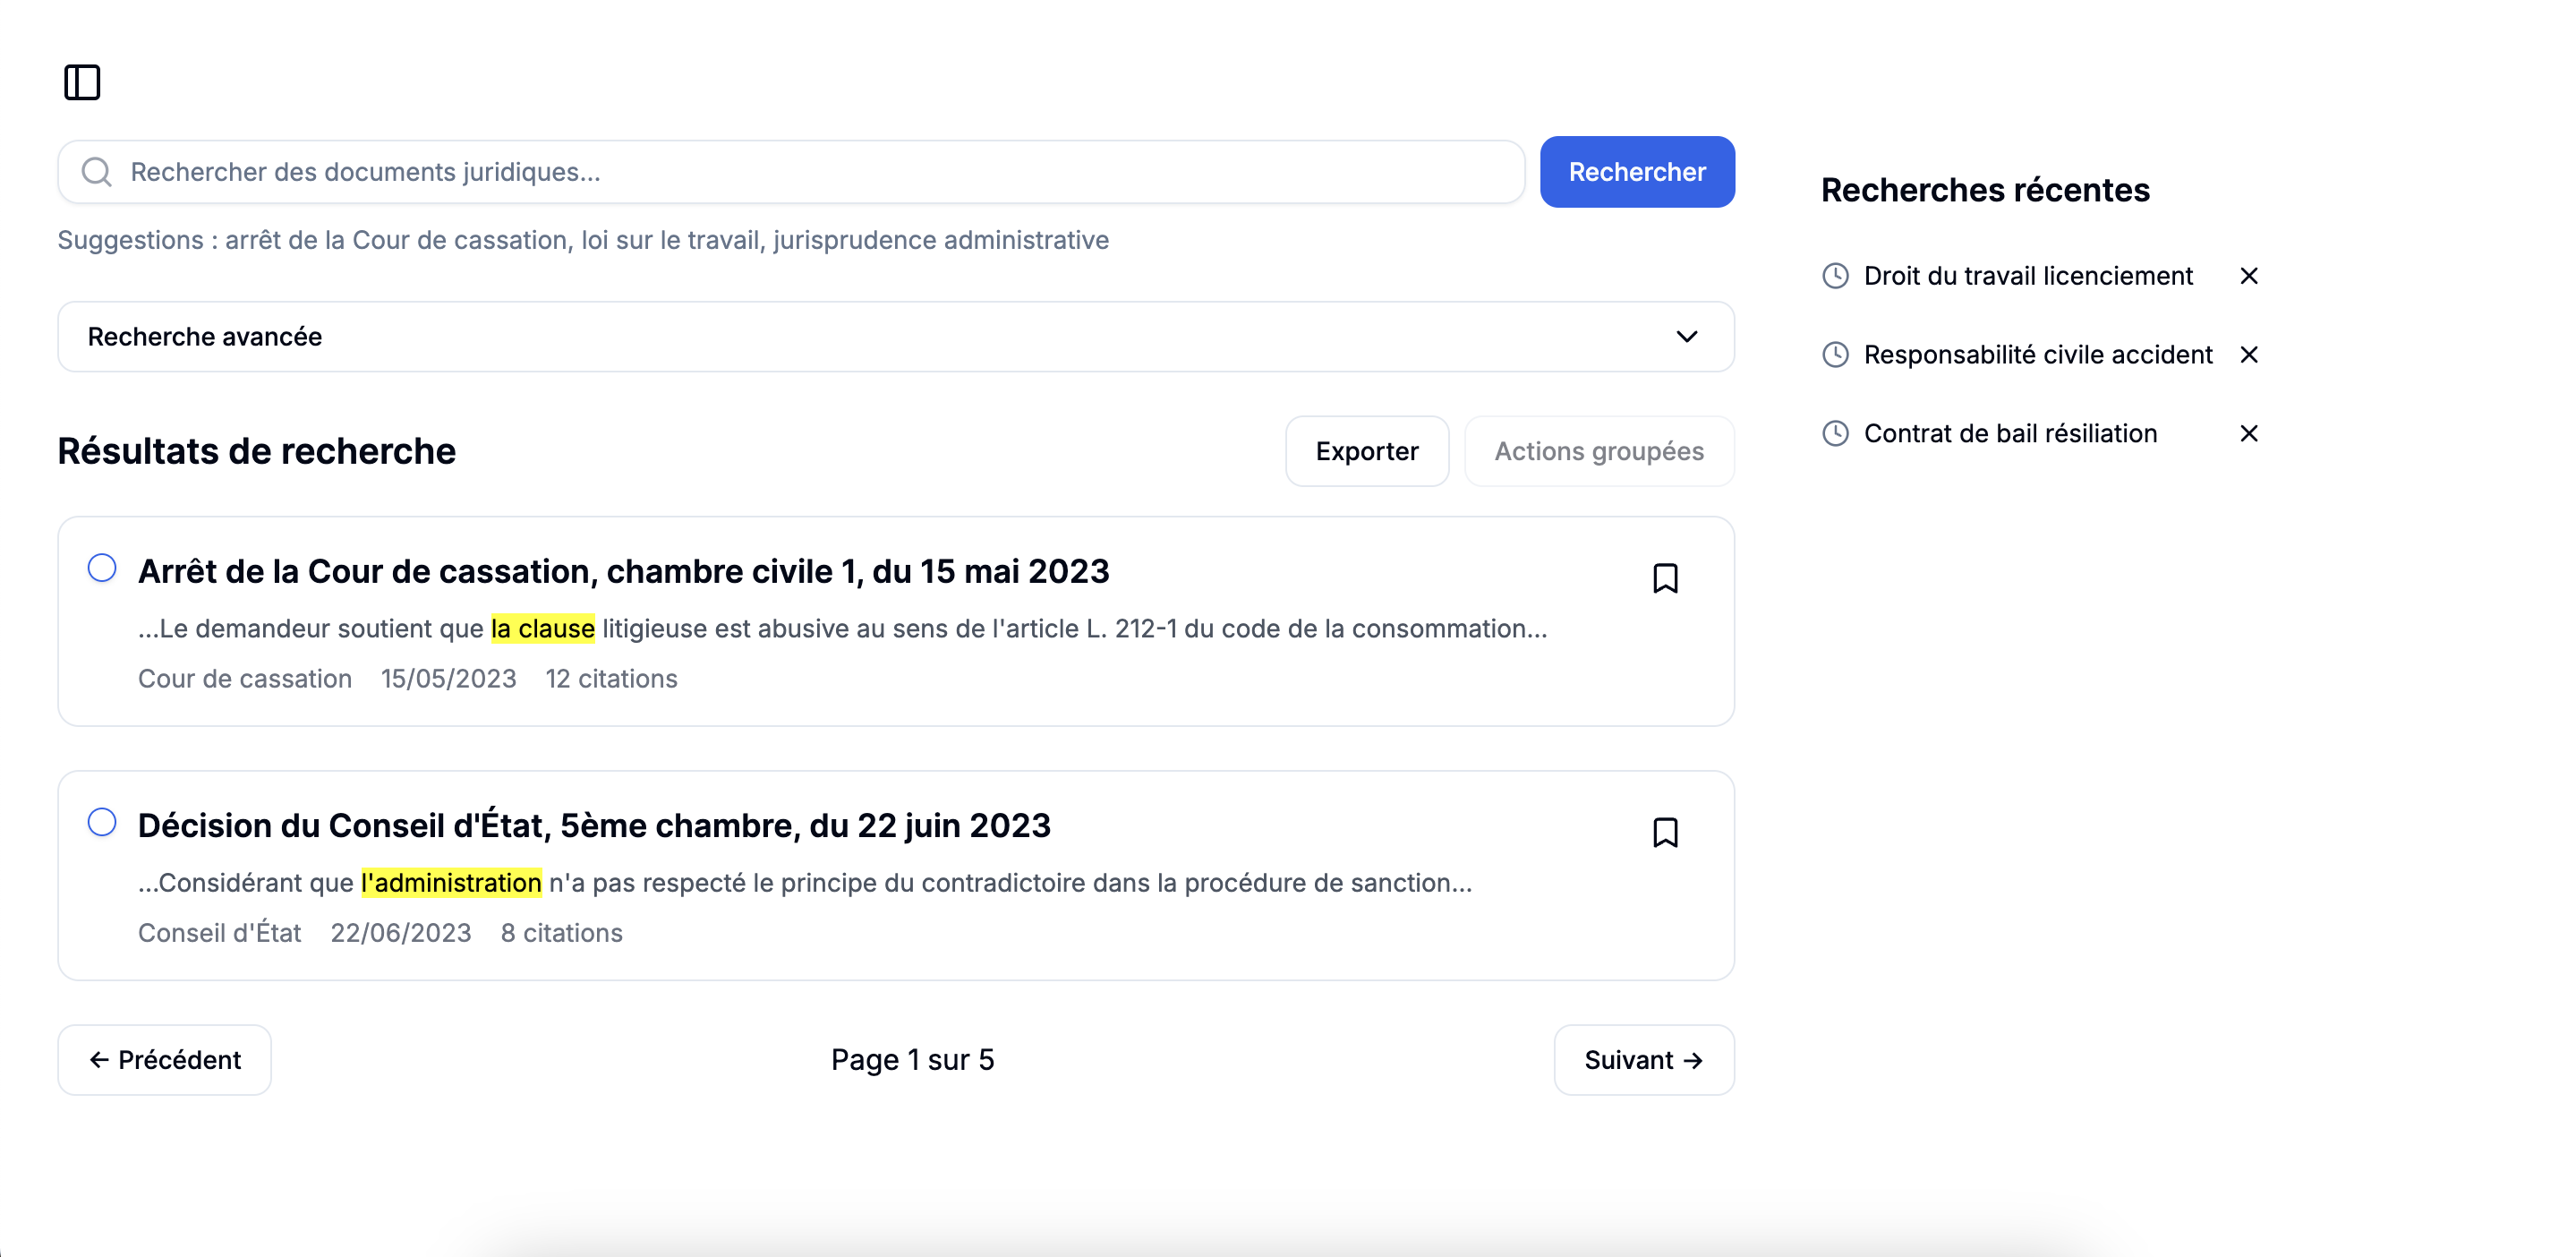Click the date 15/05/2023
2576x1257 pixels.
click(x=448, y=679)
